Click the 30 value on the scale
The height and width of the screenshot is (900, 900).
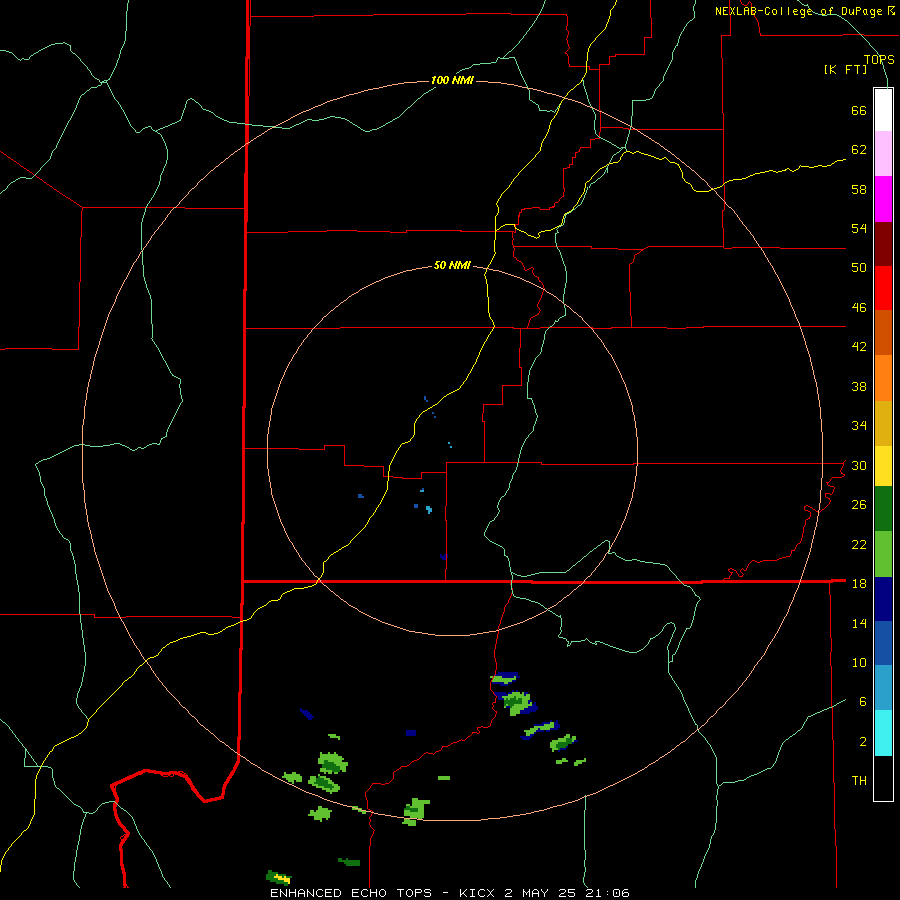pos(859,465)
